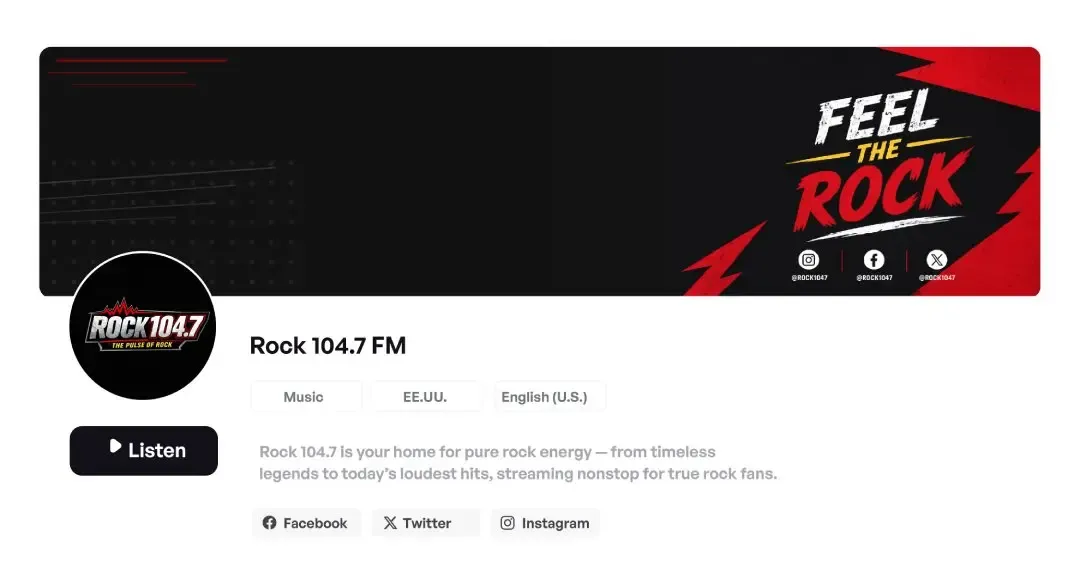Click the Listen button
This screenshot has height=585, width=1080.
click(143, 451)
